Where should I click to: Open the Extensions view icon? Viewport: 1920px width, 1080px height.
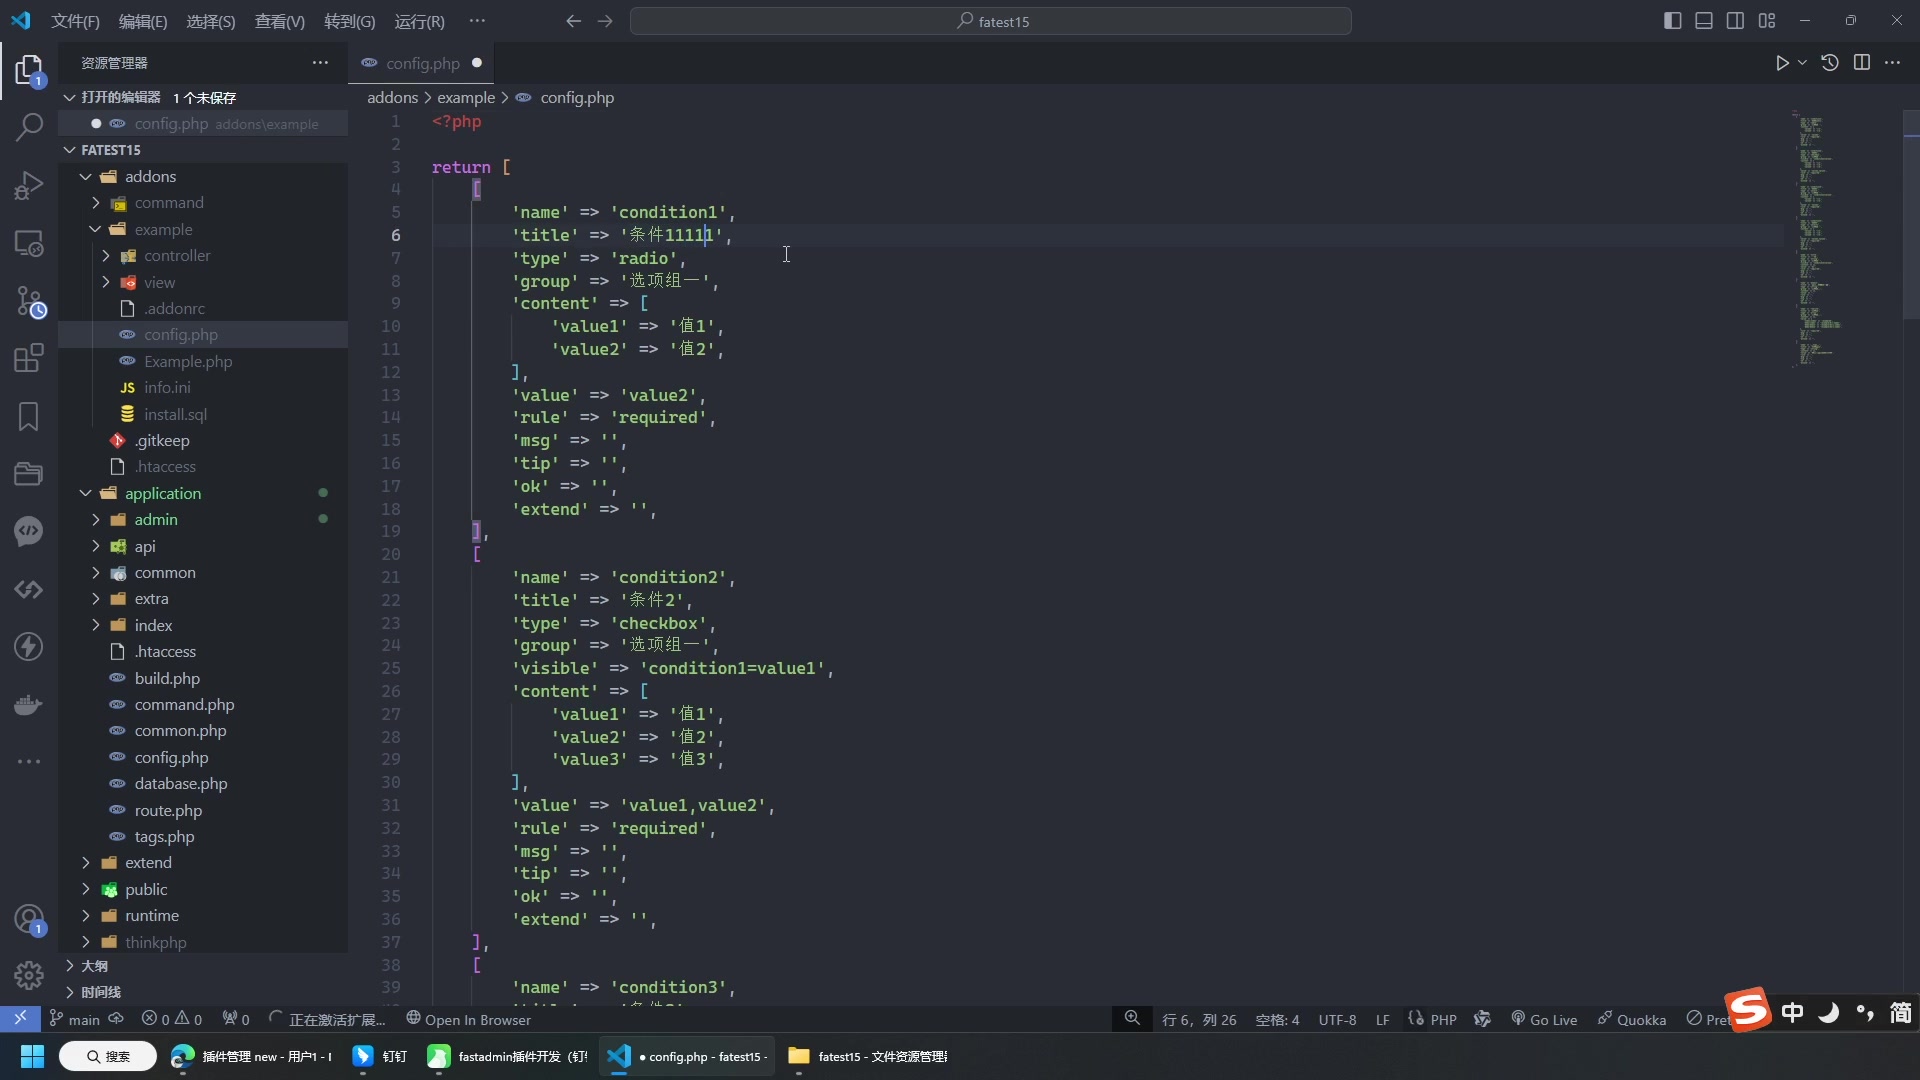pyautogui.click(x=29, y=358)
